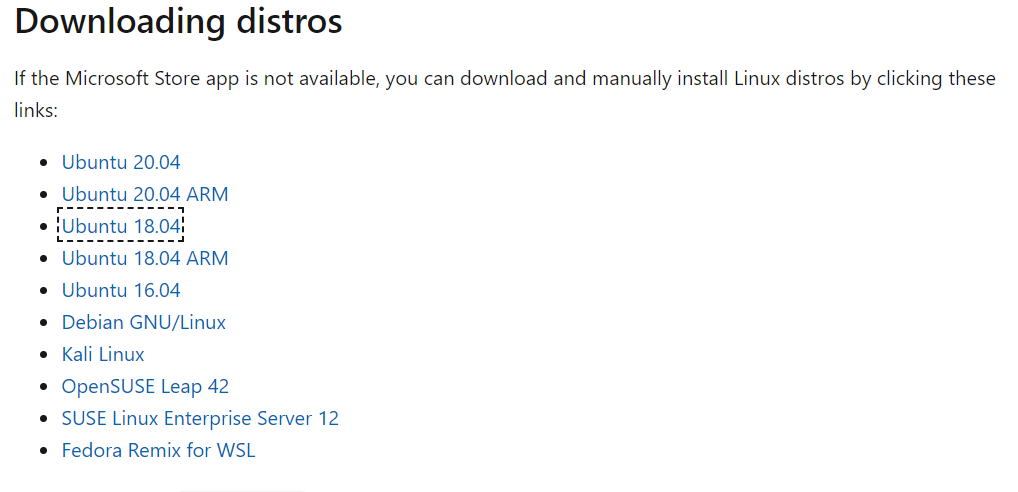Open the Ubuntu 20.04 download link
This screenshot has height=492, width=1018.
pyautogui.click(x=120, y=162)
